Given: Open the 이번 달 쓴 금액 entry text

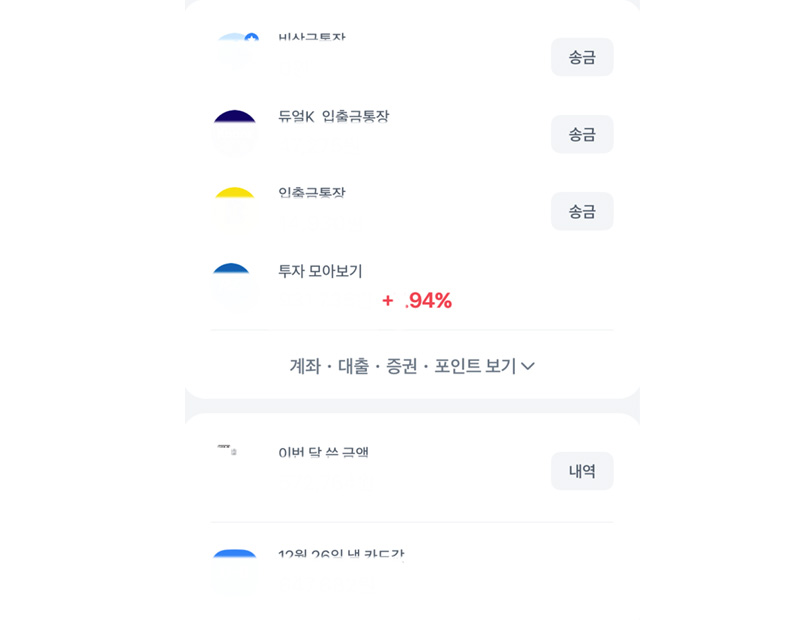Looking at the screenshot, I should (x=324, y=453).
